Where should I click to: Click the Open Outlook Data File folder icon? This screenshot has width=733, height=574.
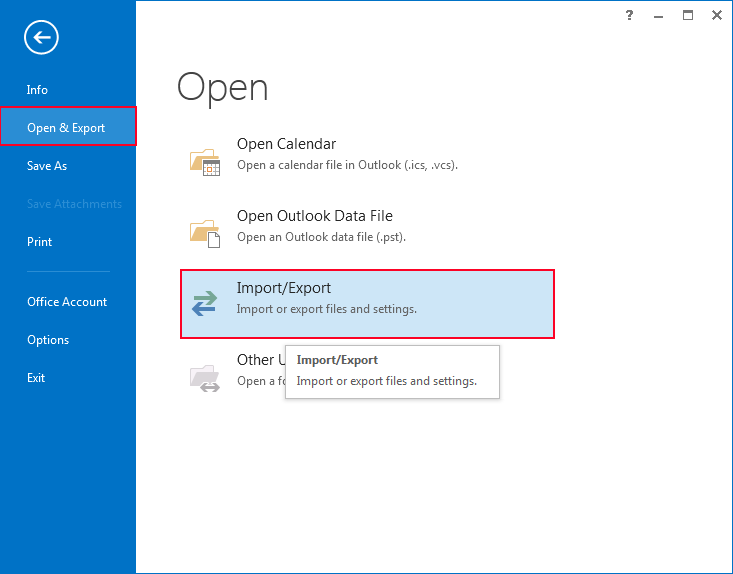(205, 234)
